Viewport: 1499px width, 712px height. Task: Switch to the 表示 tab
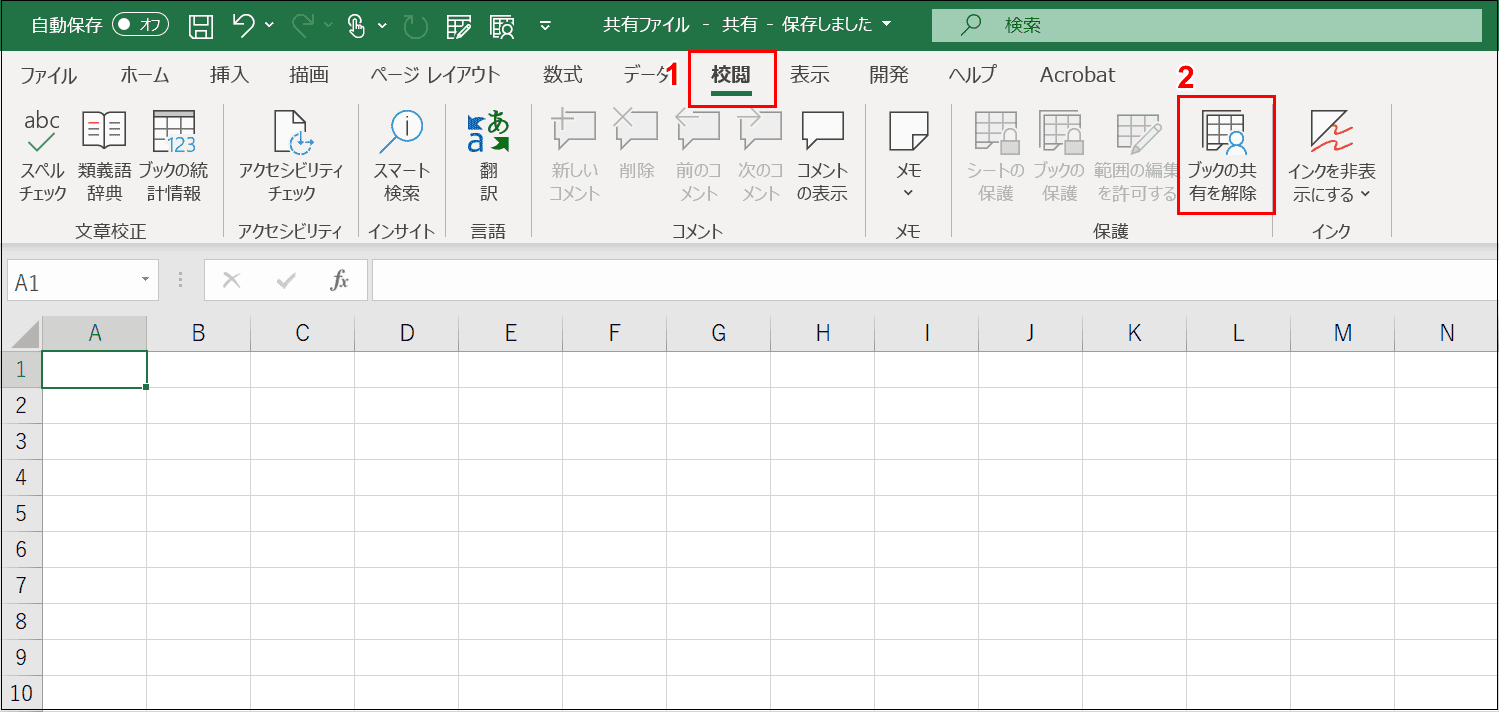(x=809, y=75)
